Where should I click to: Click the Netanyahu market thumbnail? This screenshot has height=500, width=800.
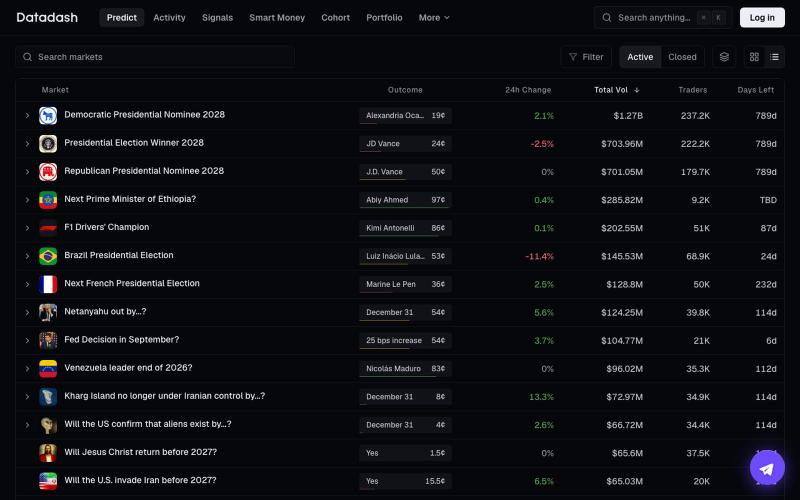pyautogui.click(x=48, y=312)
